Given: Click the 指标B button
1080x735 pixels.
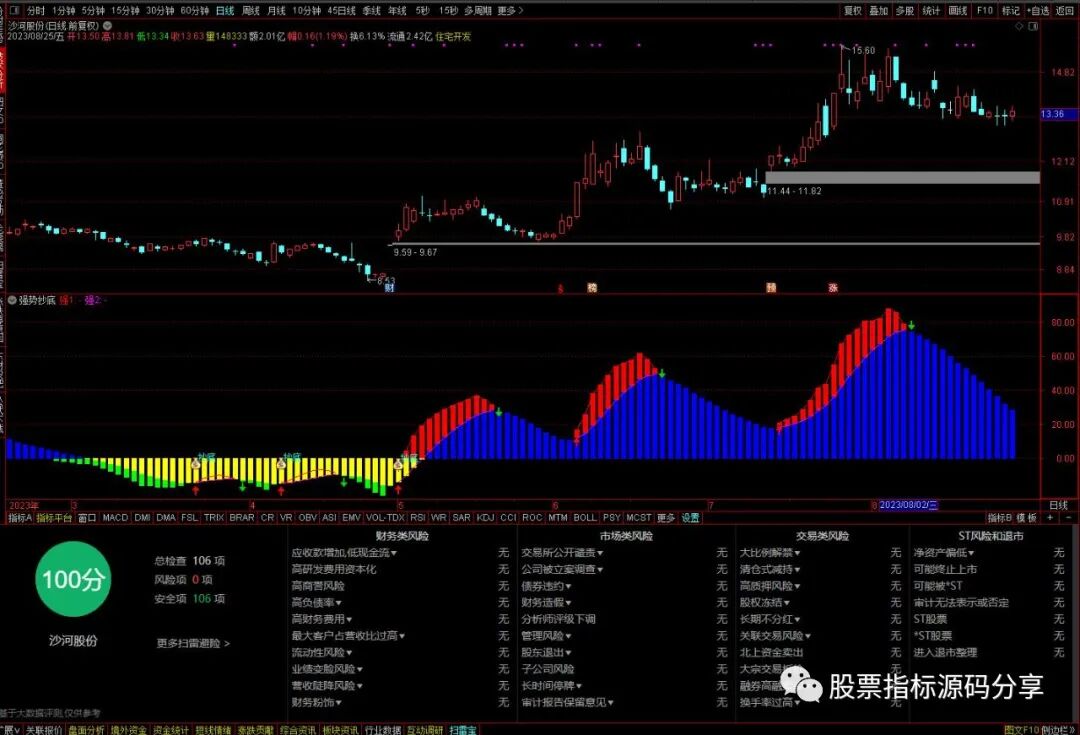Looking at the screenshot, I should coord(999,517).
